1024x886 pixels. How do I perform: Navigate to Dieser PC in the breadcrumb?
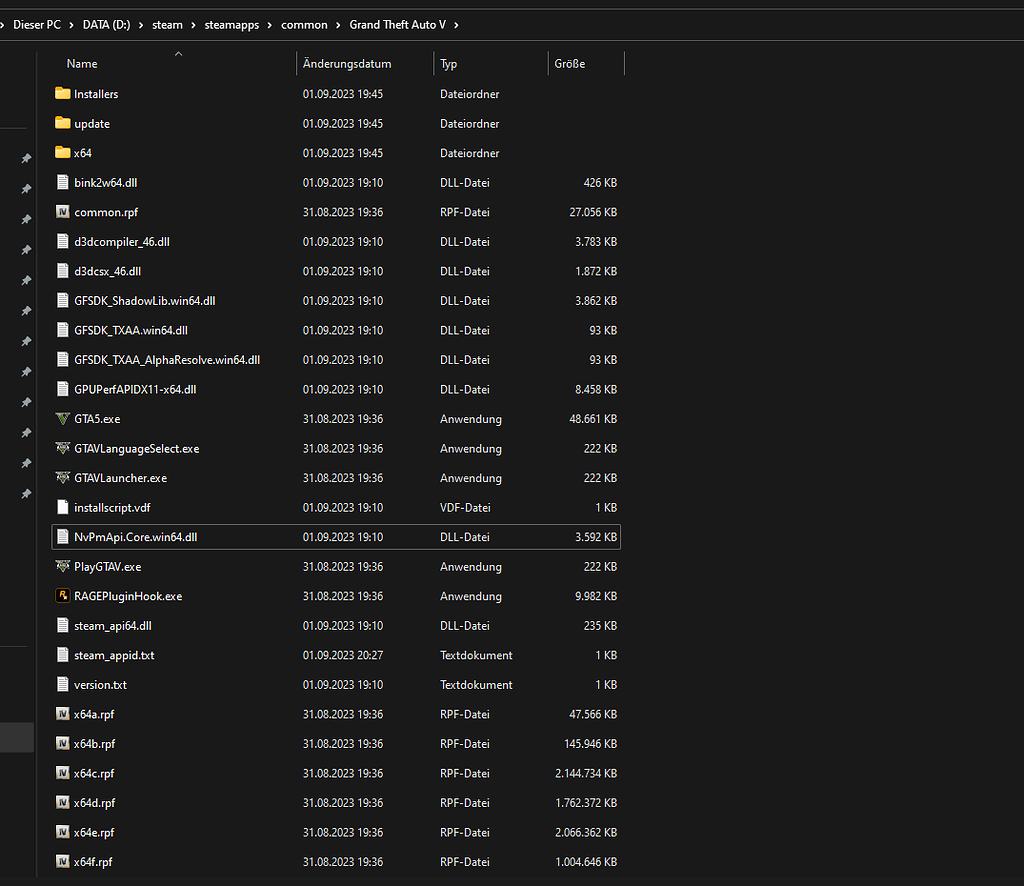39,24
